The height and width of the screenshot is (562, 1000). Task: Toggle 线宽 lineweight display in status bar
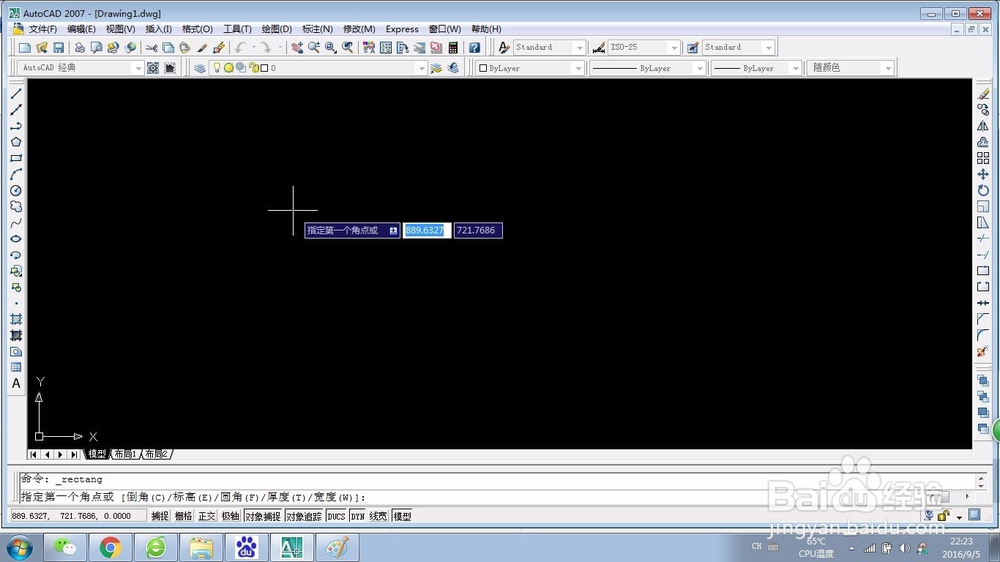click(x=378, y=516)
